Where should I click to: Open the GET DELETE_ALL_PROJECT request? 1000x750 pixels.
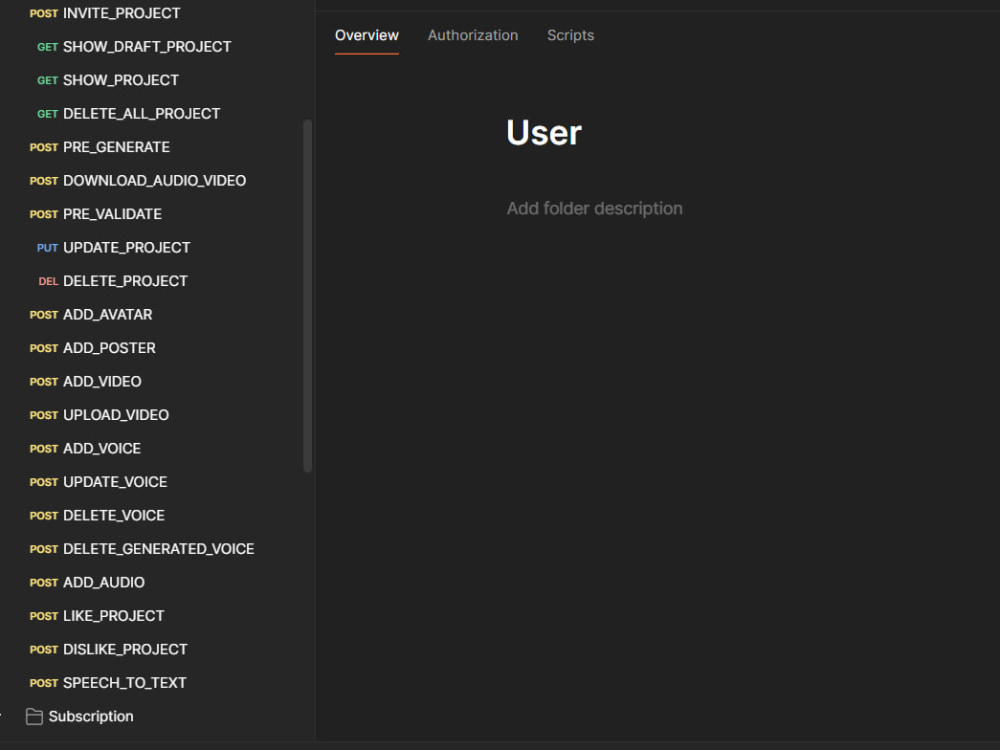coord(128,114)
